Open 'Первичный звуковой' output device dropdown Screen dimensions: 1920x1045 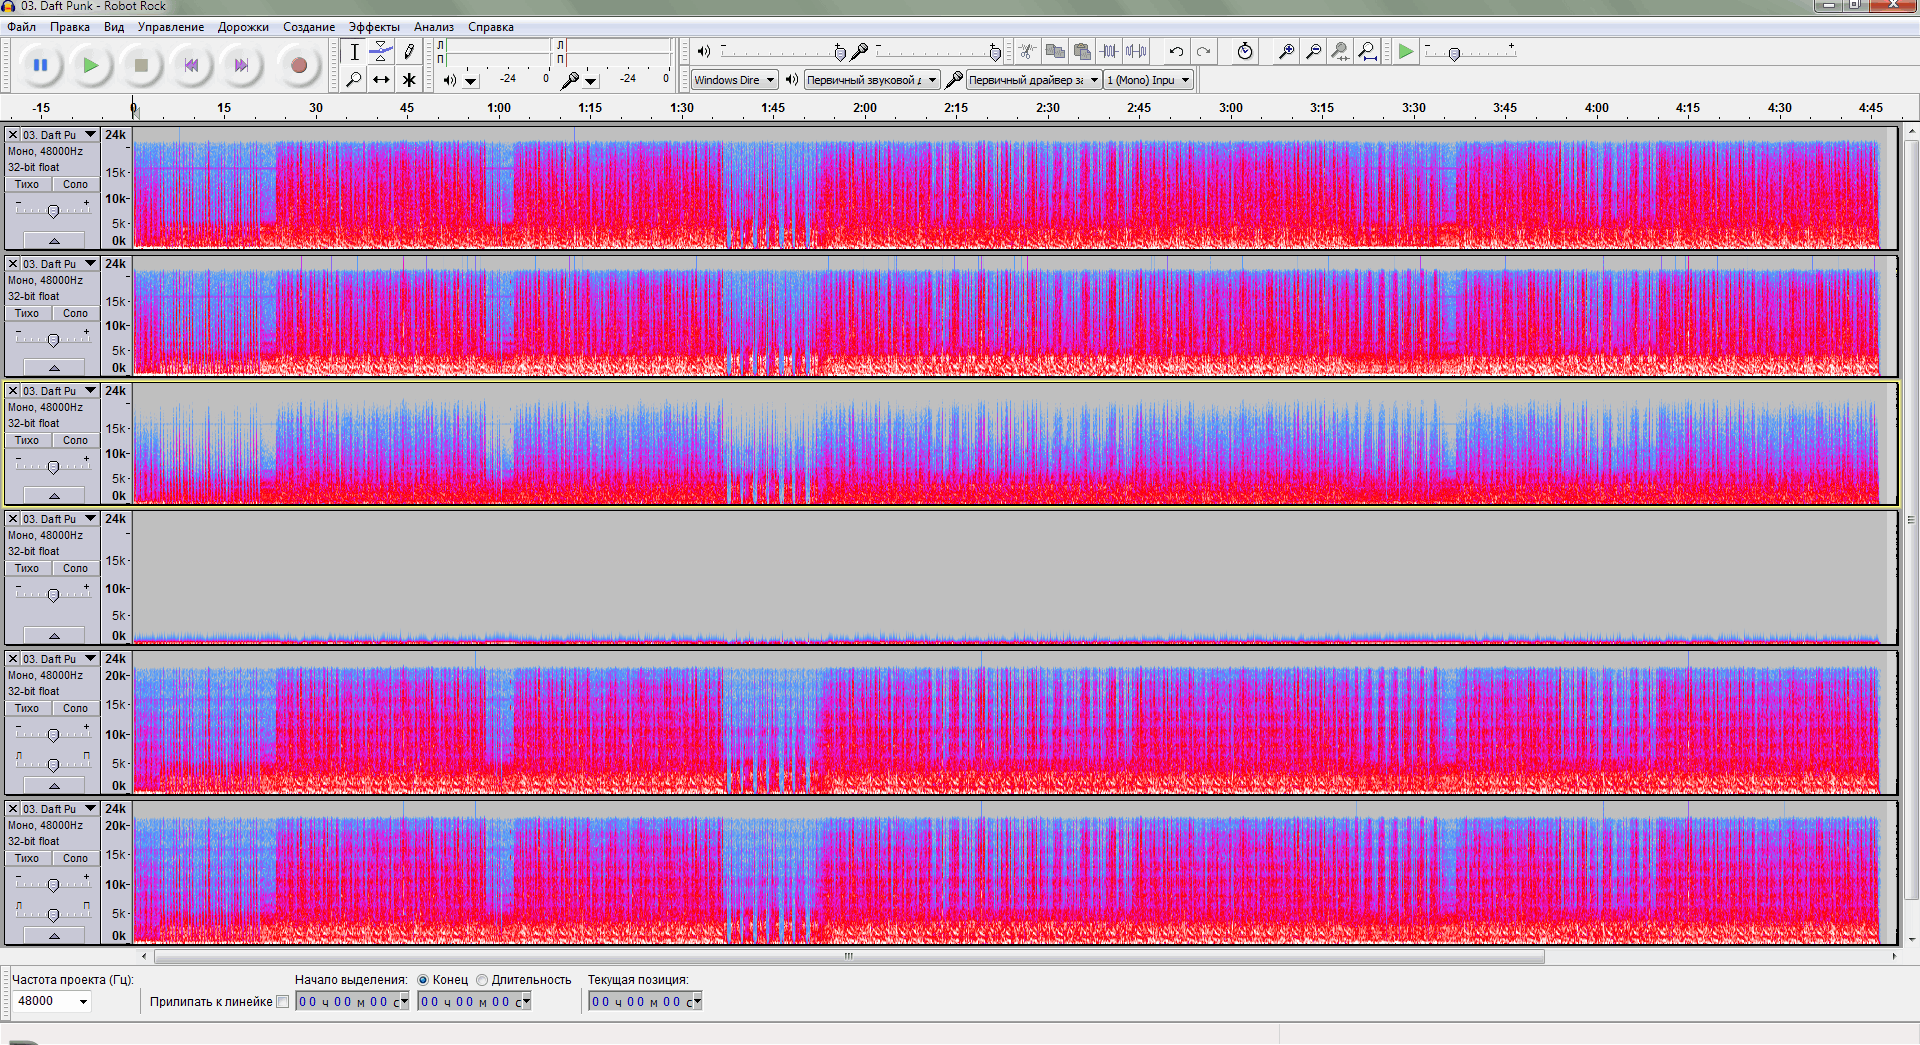[x=872, y=80]
